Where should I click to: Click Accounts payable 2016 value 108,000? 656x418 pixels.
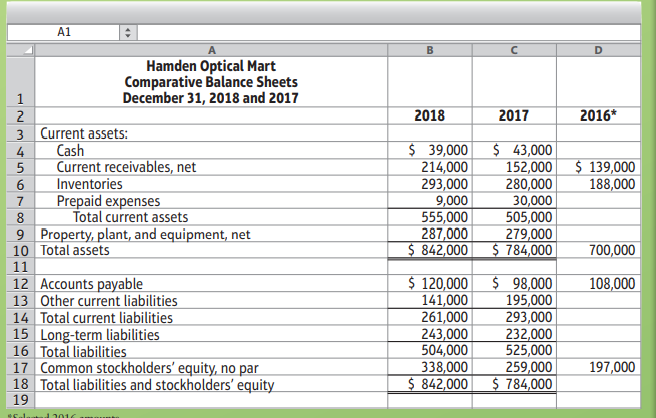pos(598,283)
